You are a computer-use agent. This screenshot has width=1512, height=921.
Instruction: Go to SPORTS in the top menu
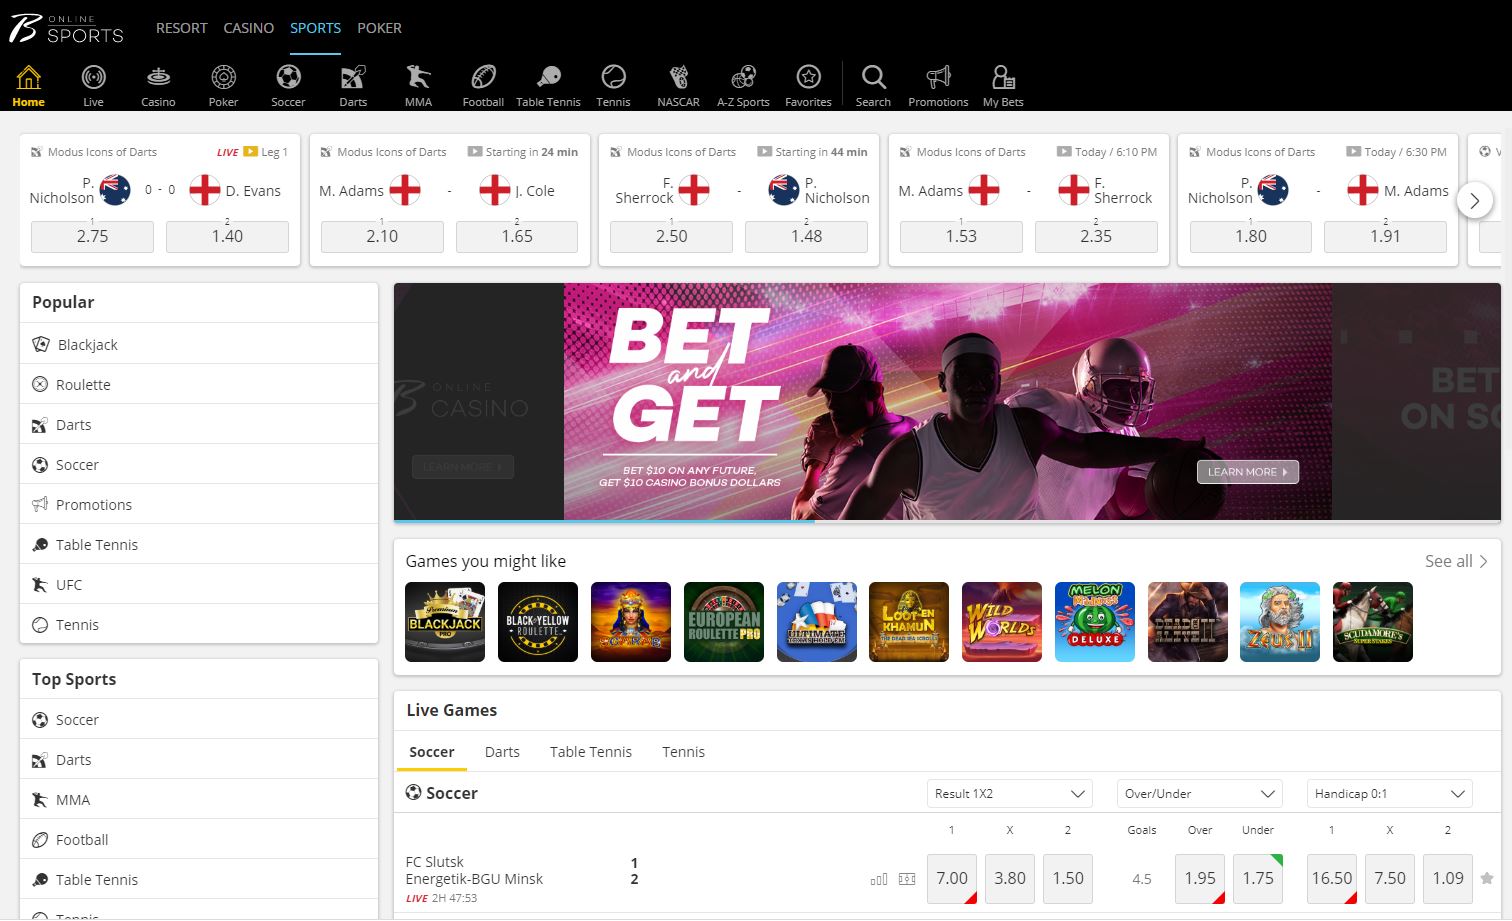tap(315, 28)
